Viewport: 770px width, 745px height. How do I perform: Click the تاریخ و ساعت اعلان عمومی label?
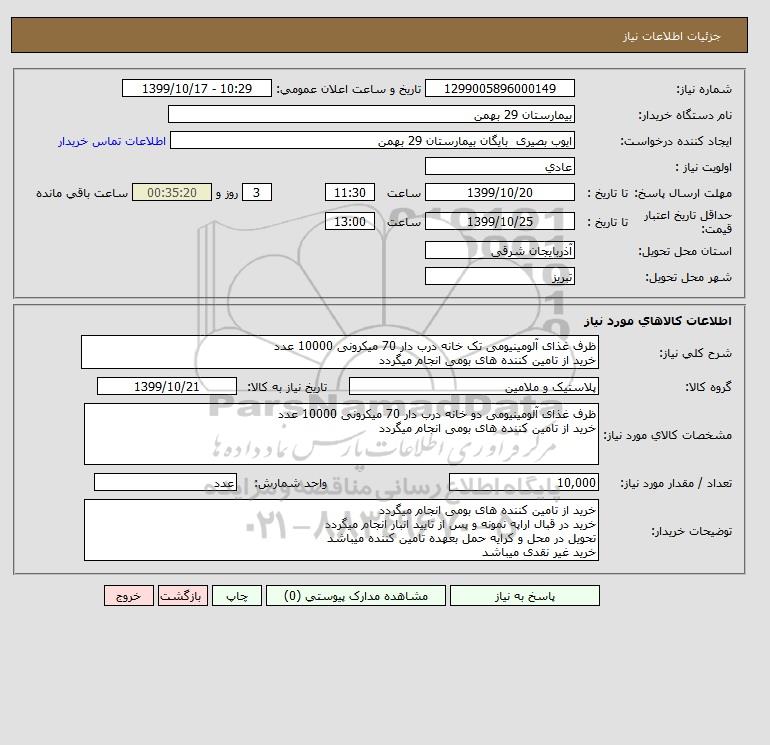(349, 89)
